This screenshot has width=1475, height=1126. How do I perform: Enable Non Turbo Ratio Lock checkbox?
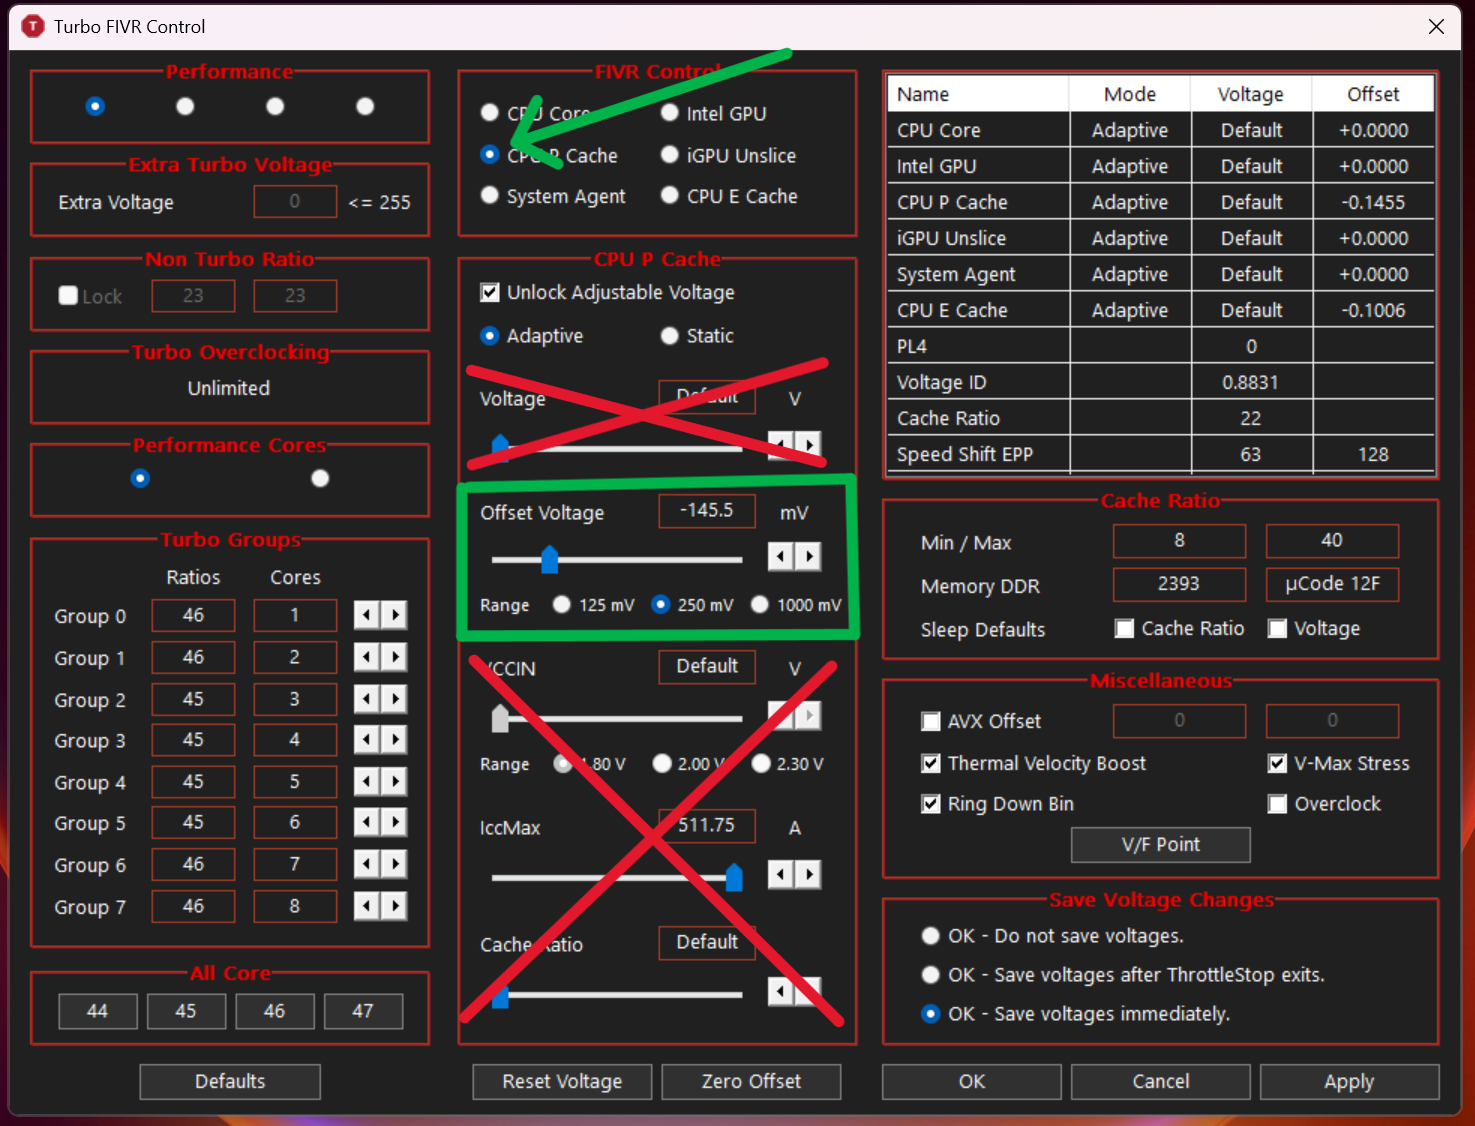coord(68,296)
